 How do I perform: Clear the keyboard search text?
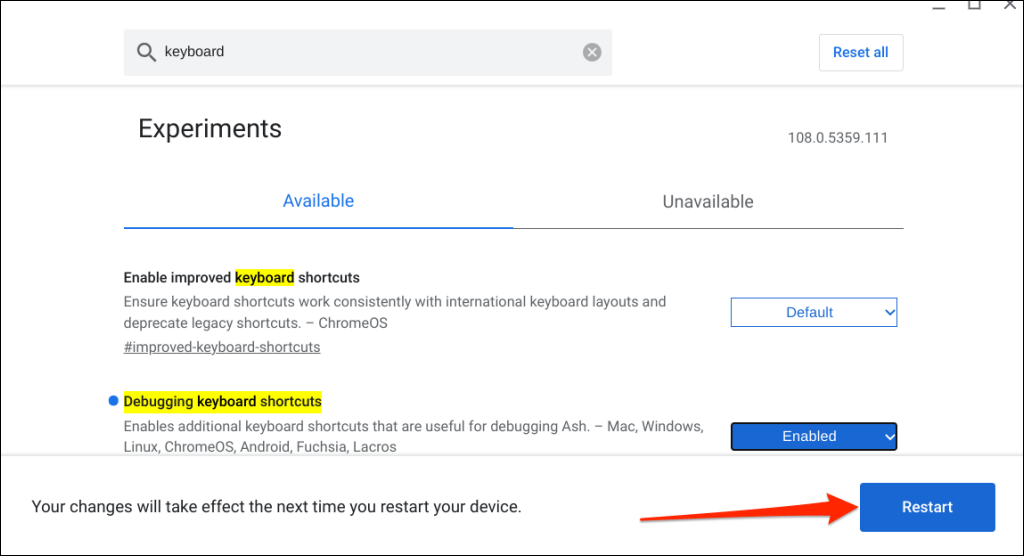pos(592,52)
